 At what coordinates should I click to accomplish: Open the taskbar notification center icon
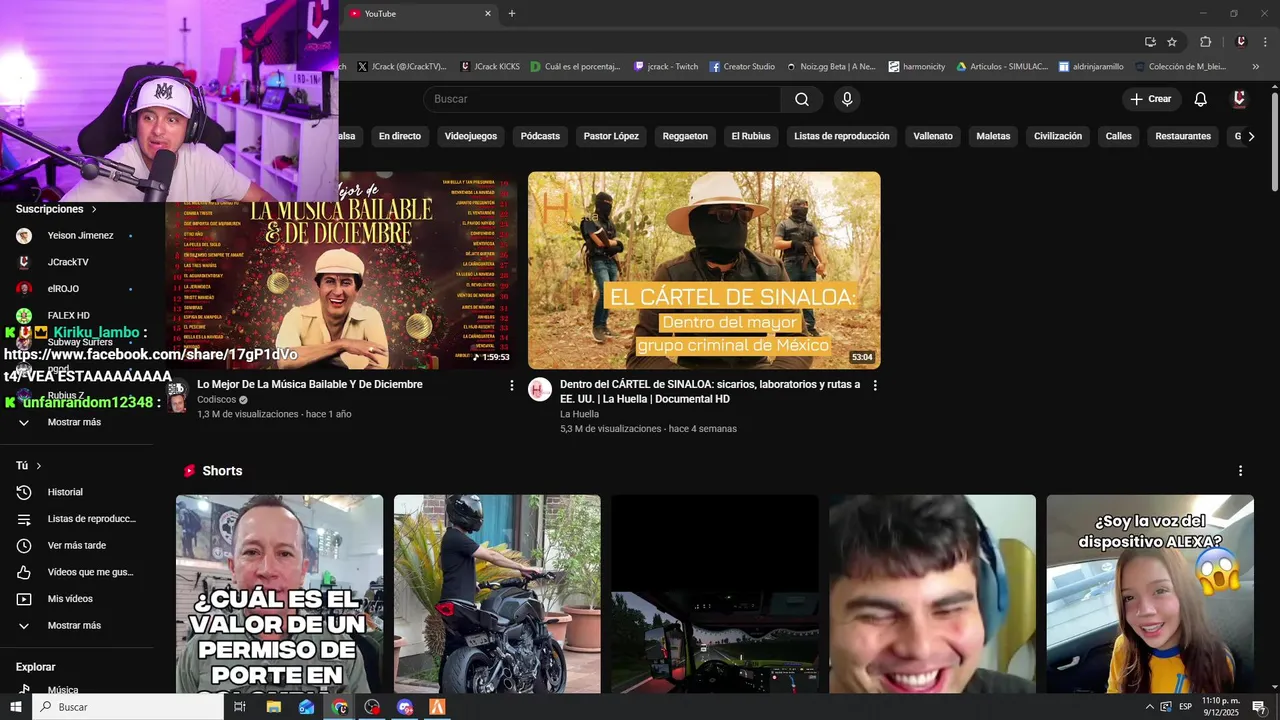pos(1259,707)
